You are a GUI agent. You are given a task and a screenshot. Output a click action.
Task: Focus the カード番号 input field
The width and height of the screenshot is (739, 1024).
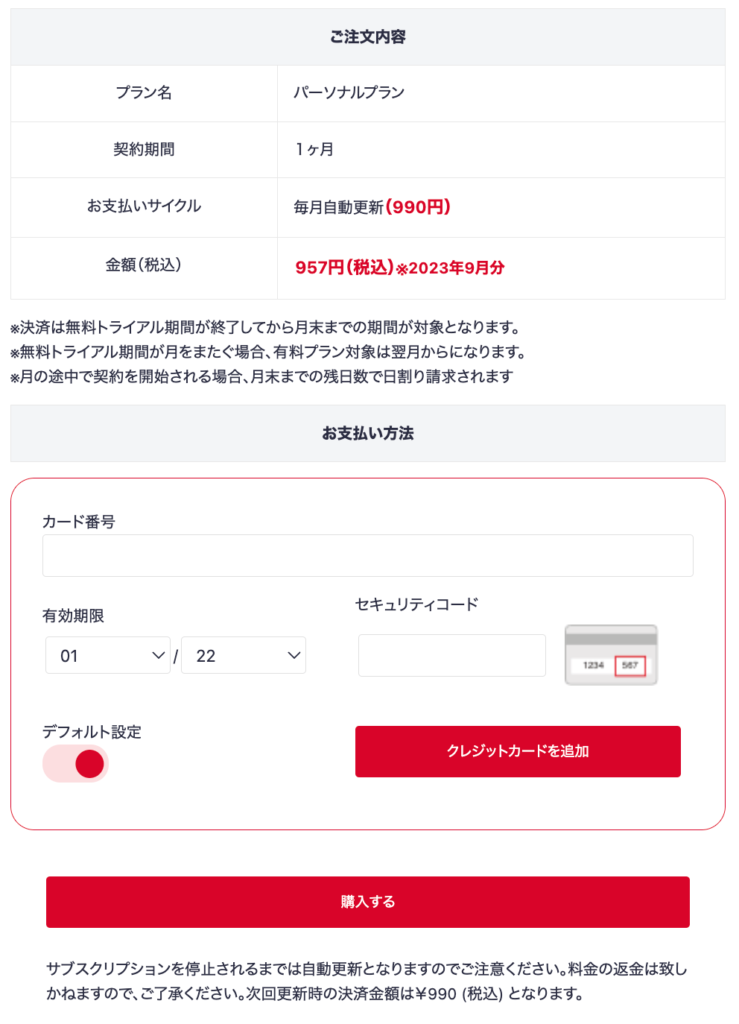pos(367,555)
